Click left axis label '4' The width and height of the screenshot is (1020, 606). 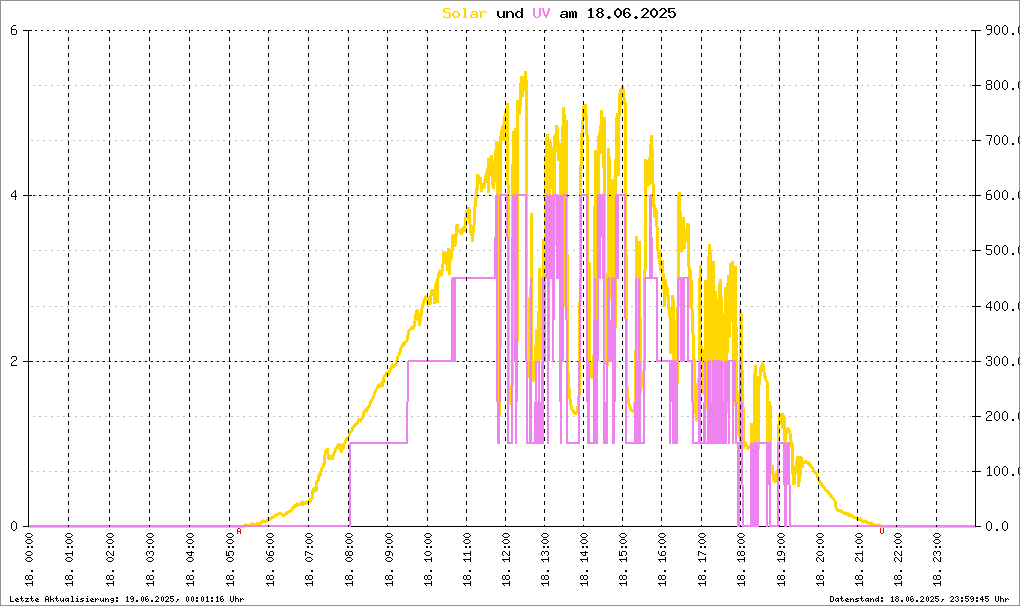point(14,196)
